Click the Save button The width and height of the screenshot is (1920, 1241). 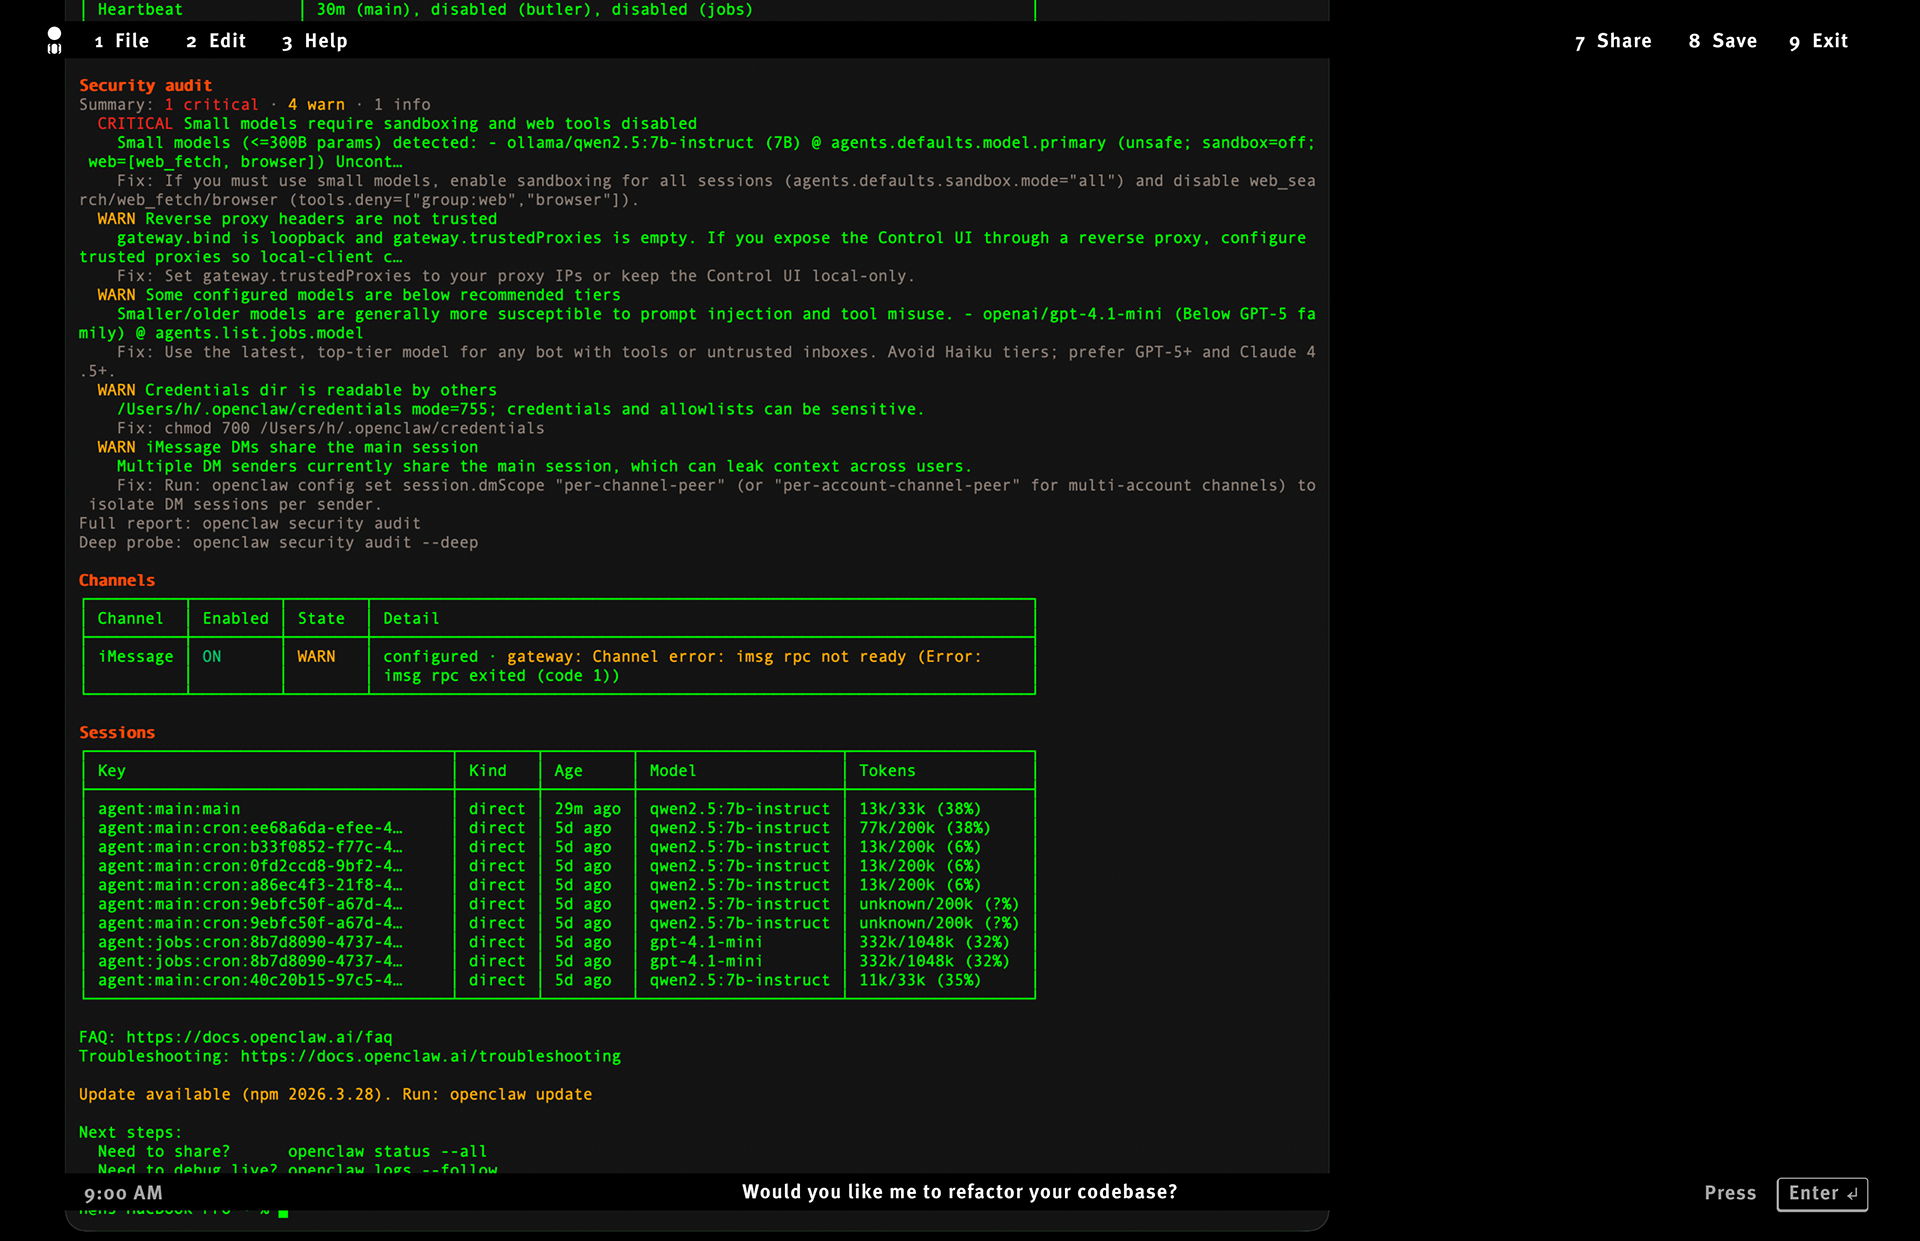tap(1722, 41)
